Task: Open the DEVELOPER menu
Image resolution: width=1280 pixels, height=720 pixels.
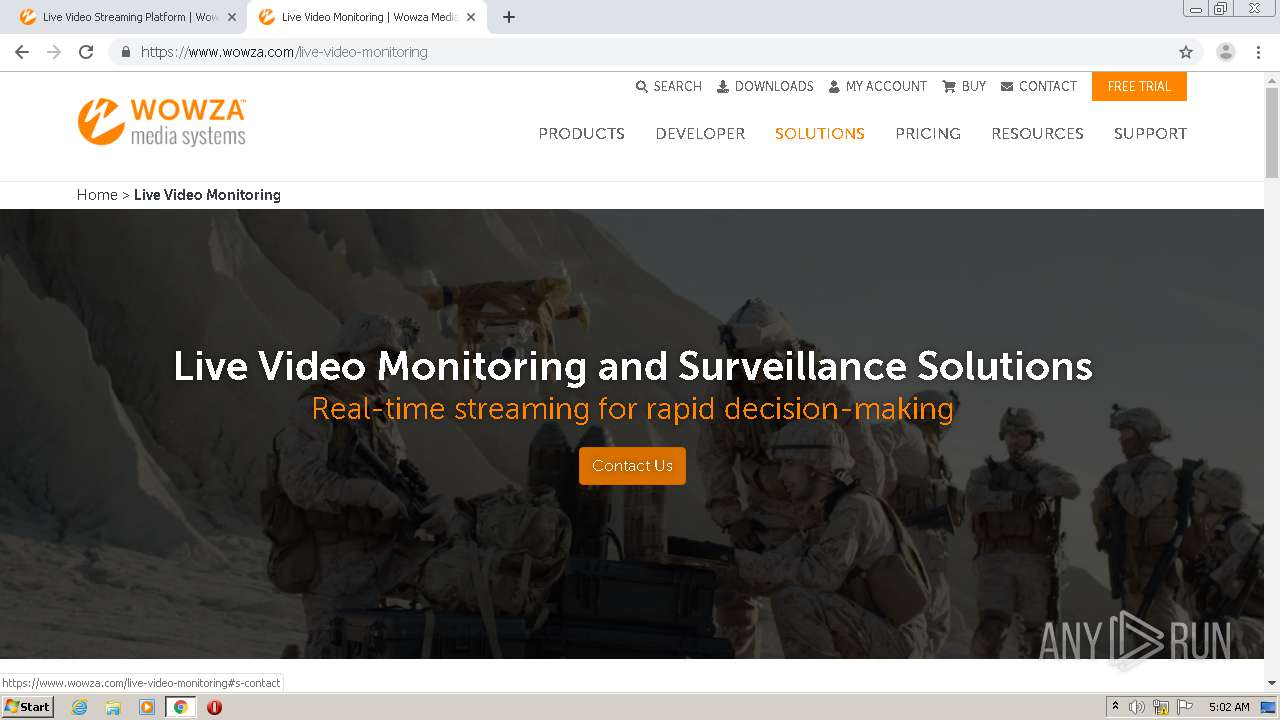Action: tap(700, 134)
